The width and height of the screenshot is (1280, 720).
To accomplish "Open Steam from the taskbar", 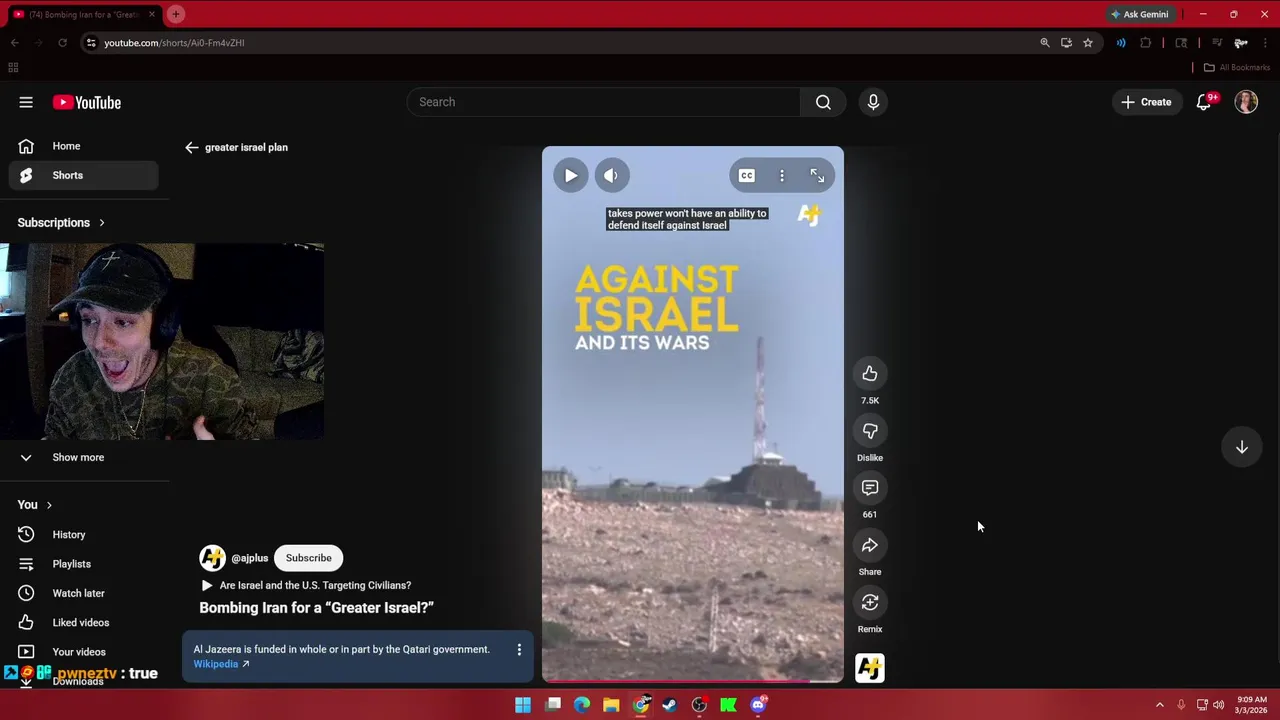I will [669, 705].
